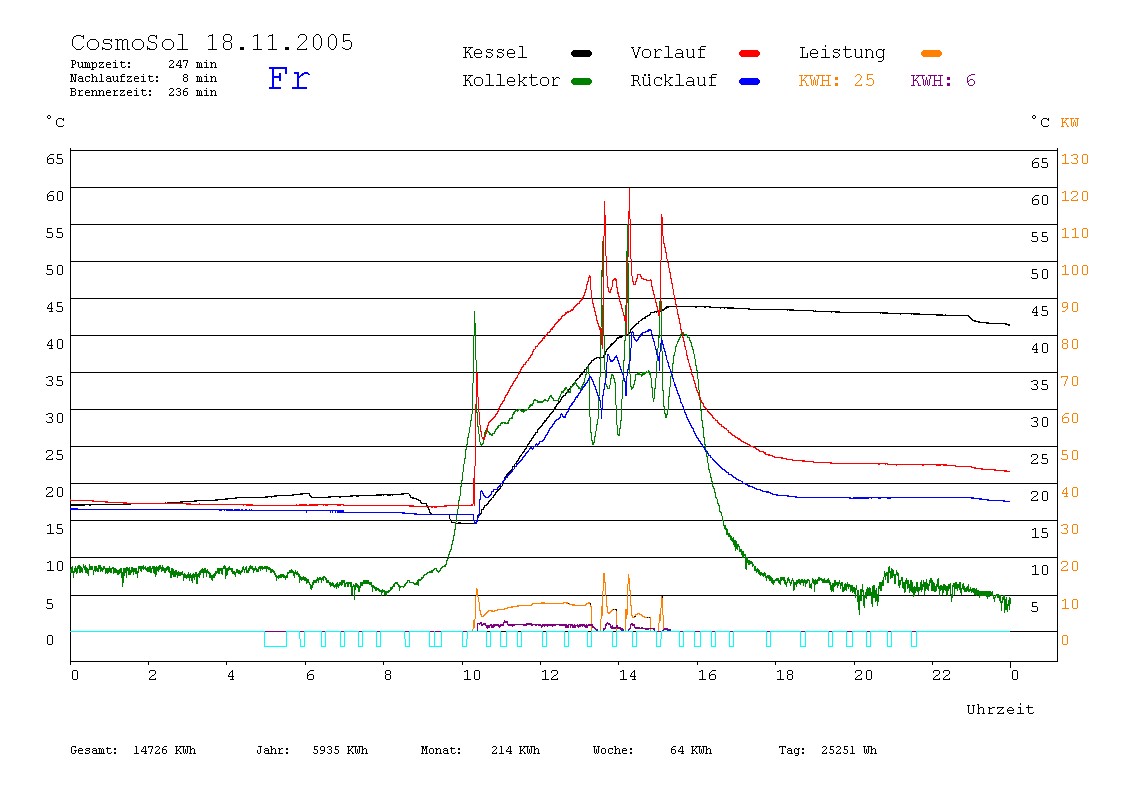Click the "Brennerzeit:" label
1148x812 pixels.
[111, 92]
